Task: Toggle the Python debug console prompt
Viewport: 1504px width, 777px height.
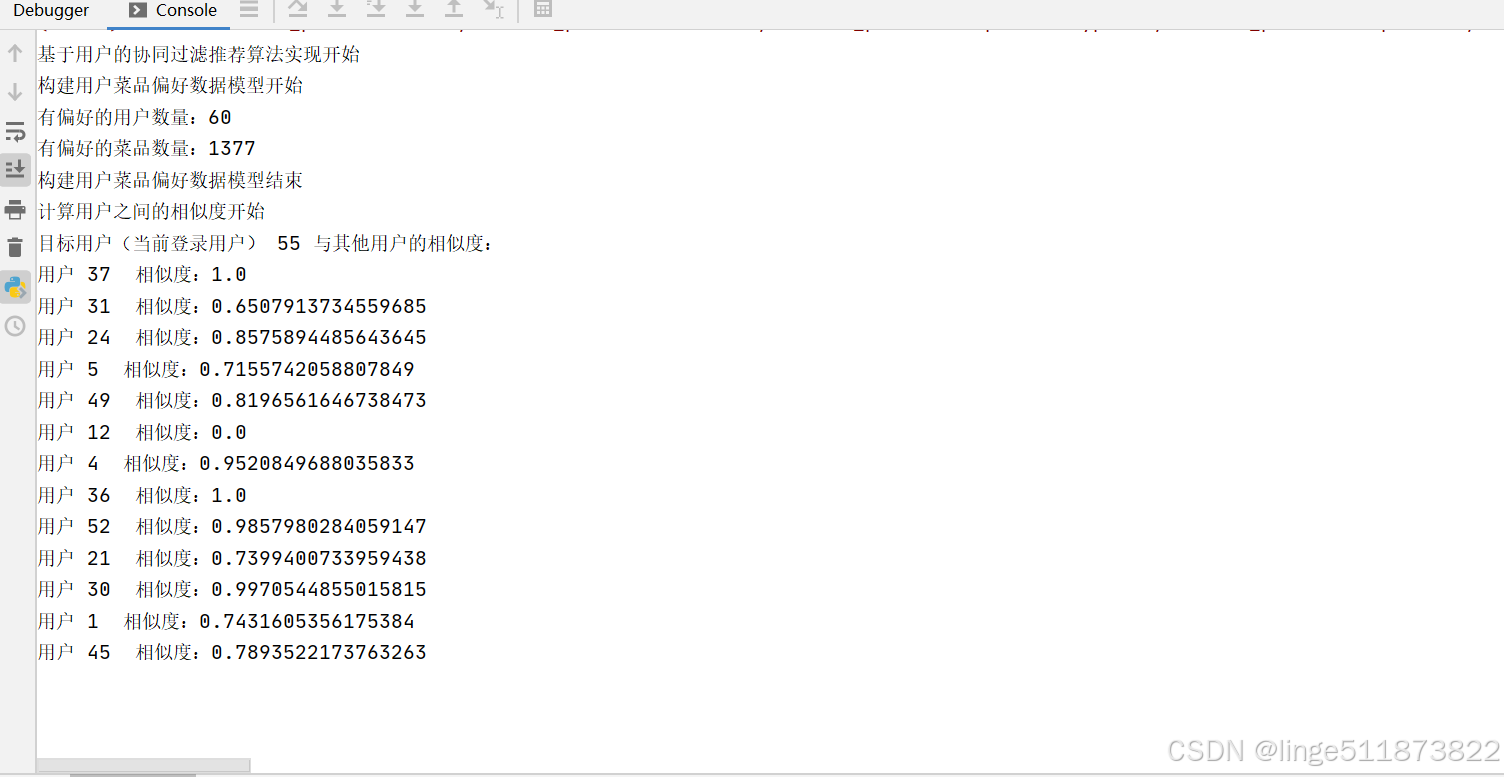Action: point(15,287)
